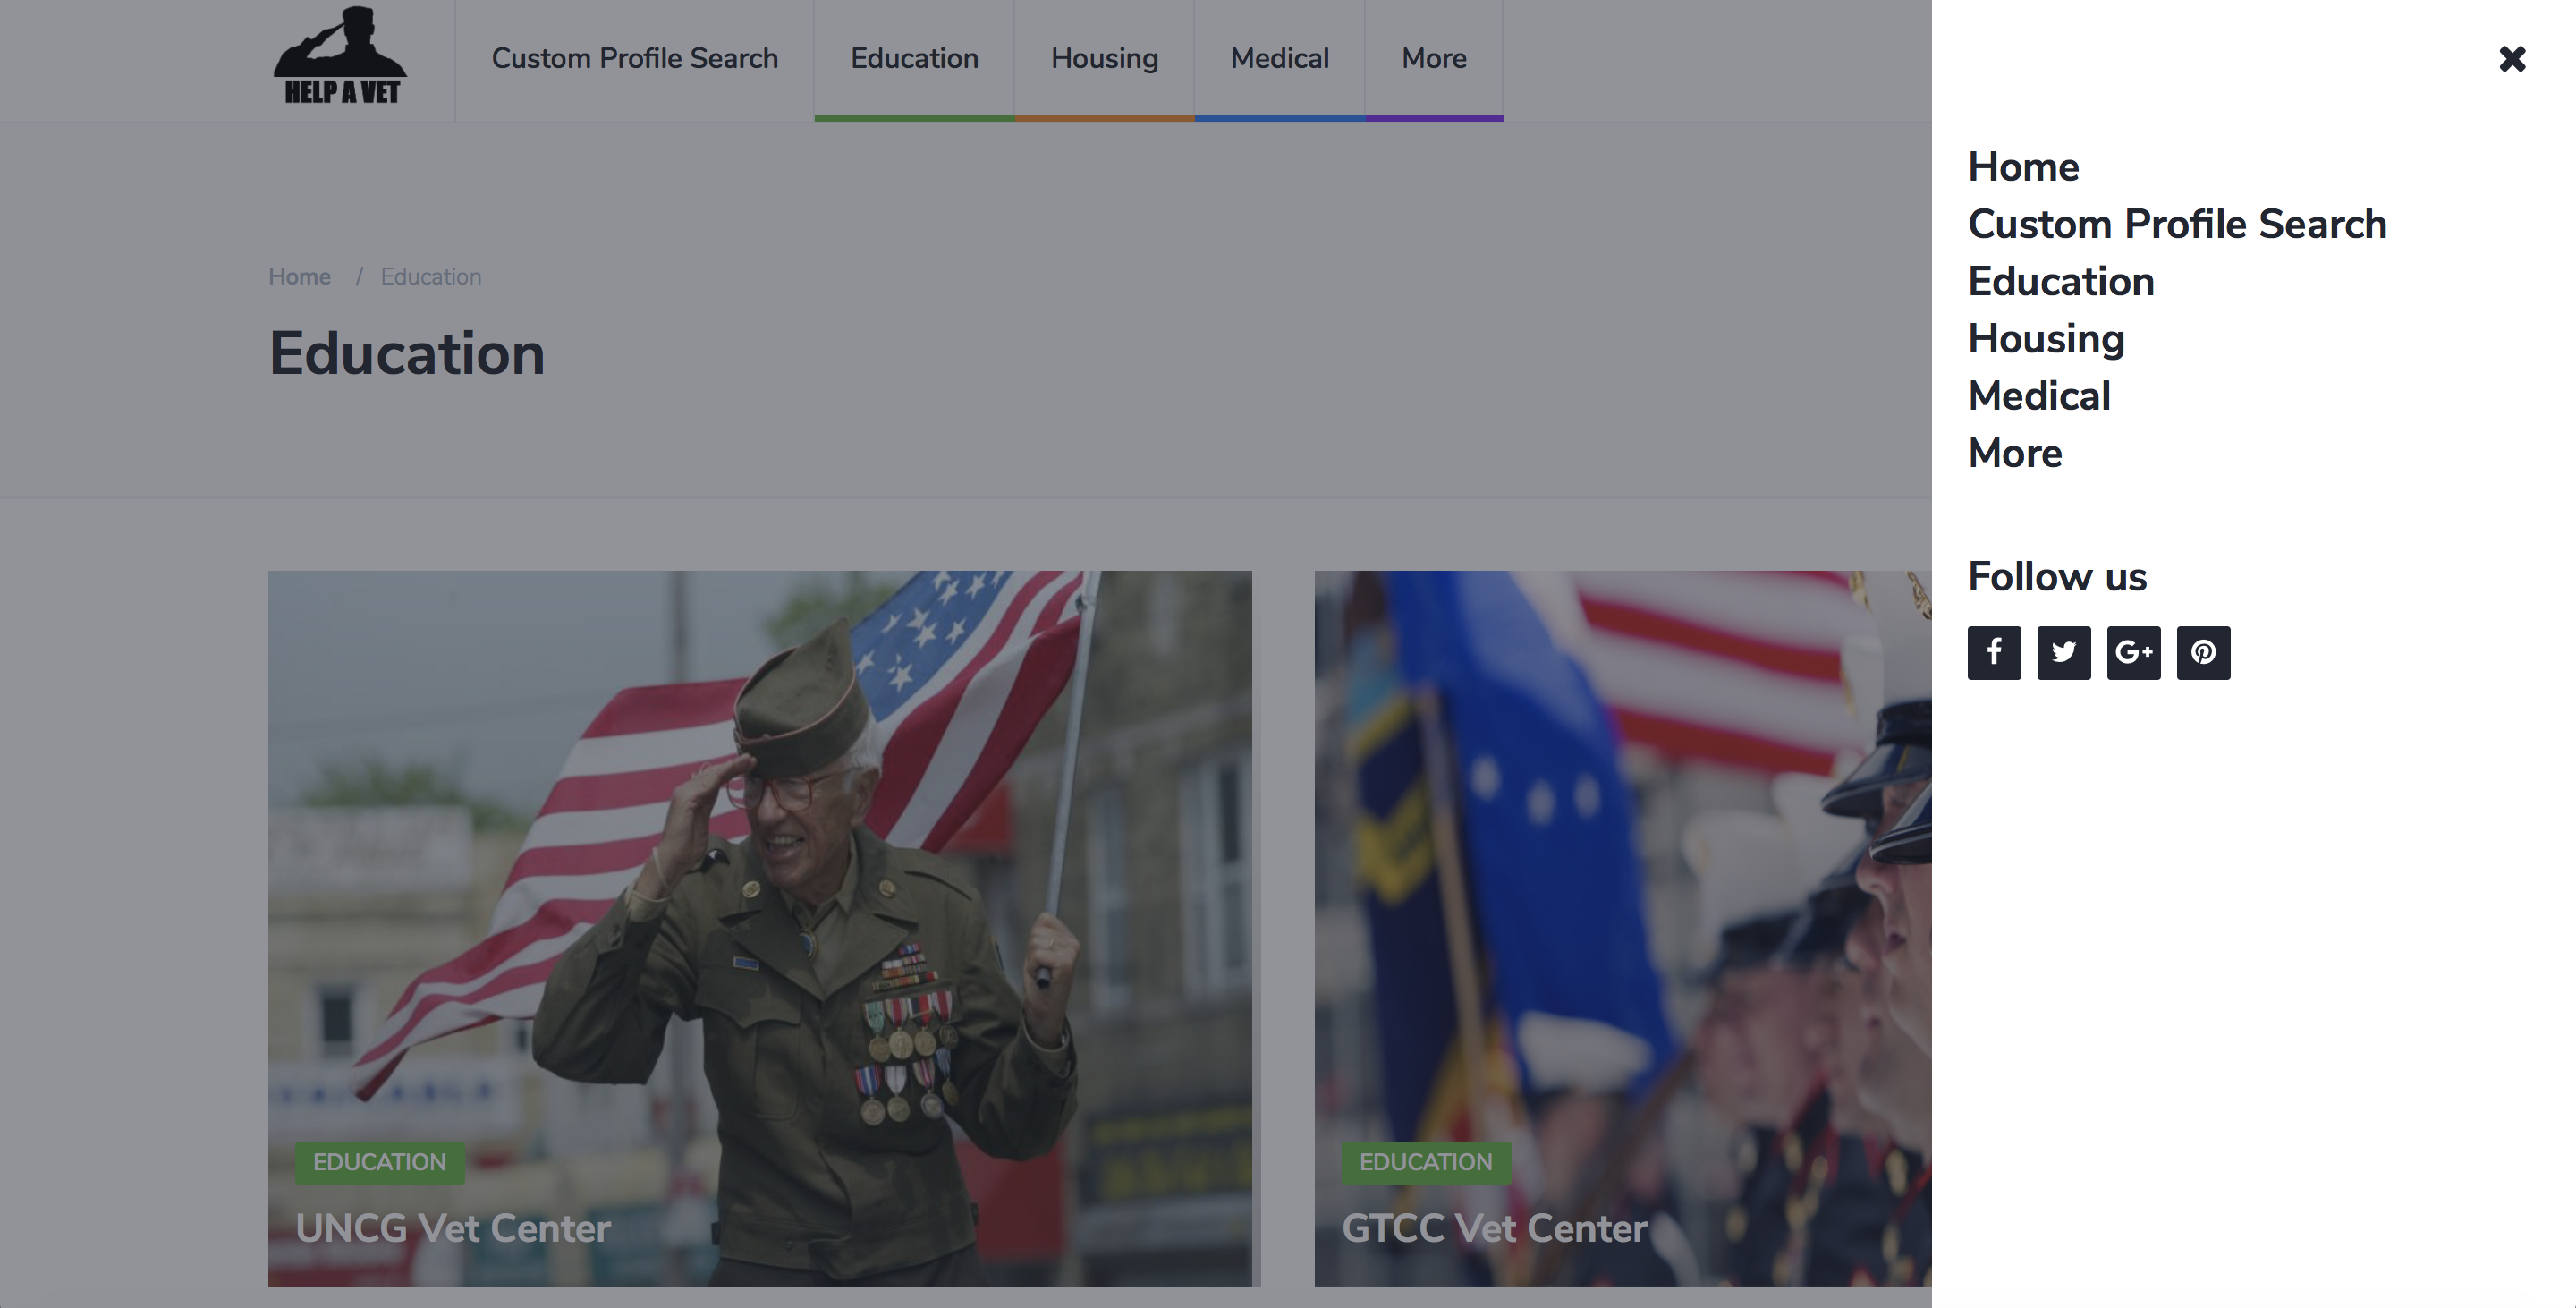
Task: Select the Education tab in top navigation
Action: point(914,58)
